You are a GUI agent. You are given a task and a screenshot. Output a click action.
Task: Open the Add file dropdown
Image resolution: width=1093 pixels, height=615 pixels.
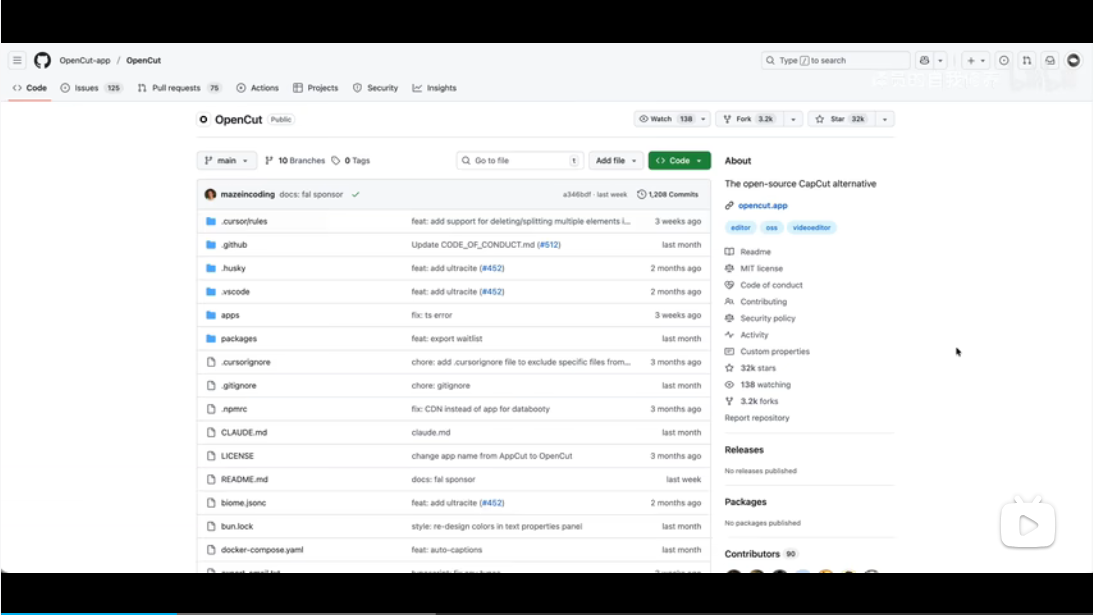click(x=616, y=160)
